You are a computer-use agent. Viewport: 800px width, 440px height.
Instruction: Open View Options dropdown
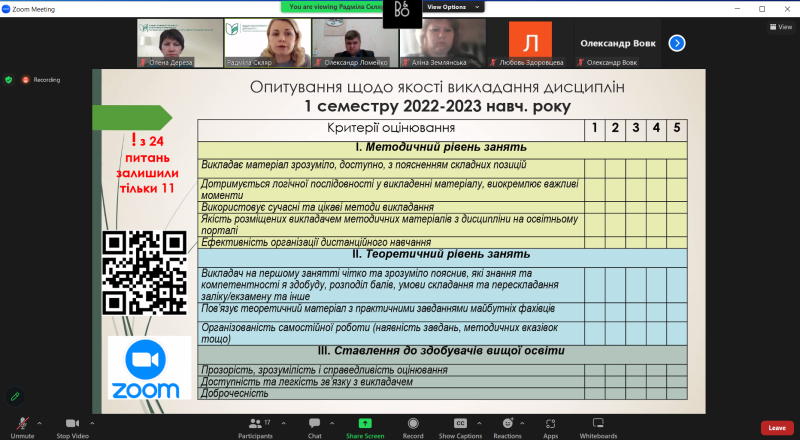click(453, 7)
